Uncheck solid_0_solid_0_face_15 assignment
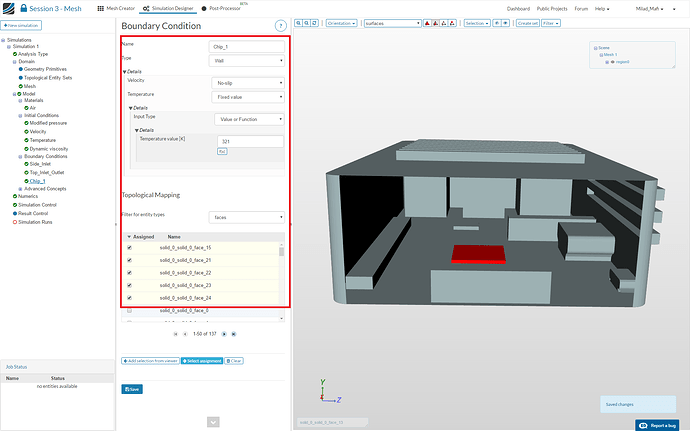 click(129, 247)
